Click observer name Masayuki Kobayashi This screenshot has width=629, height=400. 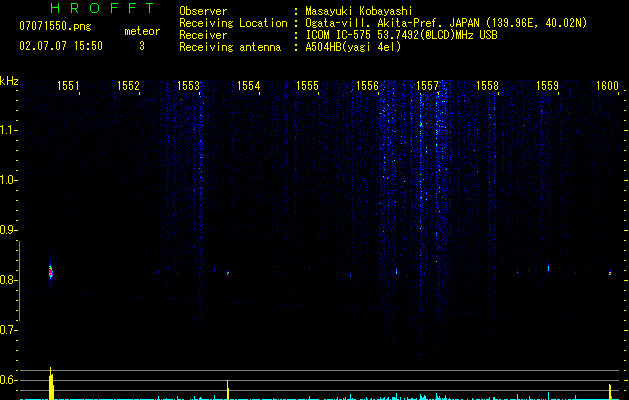[x=359, y=11]
